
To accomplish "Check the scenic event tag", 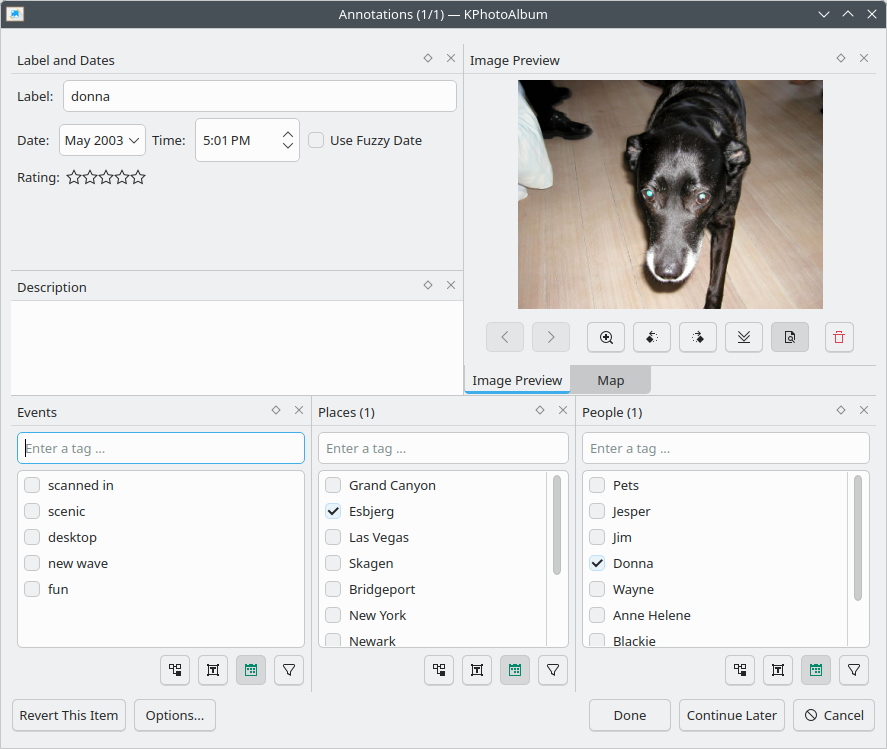I will 32,511.
